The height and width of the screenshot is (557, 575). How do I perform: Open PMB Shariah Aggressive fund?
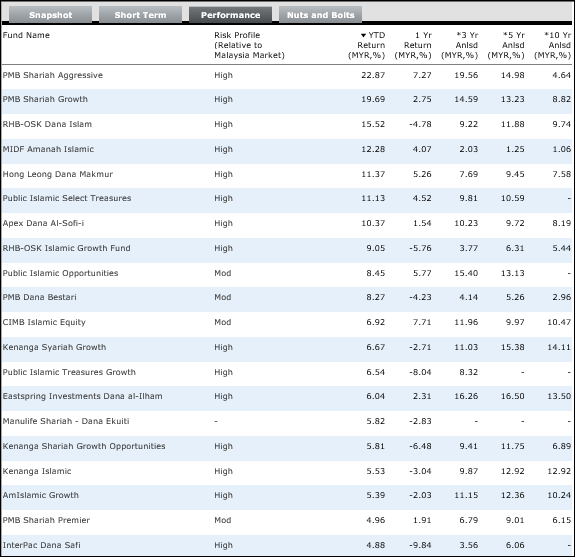pyautogui.click(x=52, y=75)
